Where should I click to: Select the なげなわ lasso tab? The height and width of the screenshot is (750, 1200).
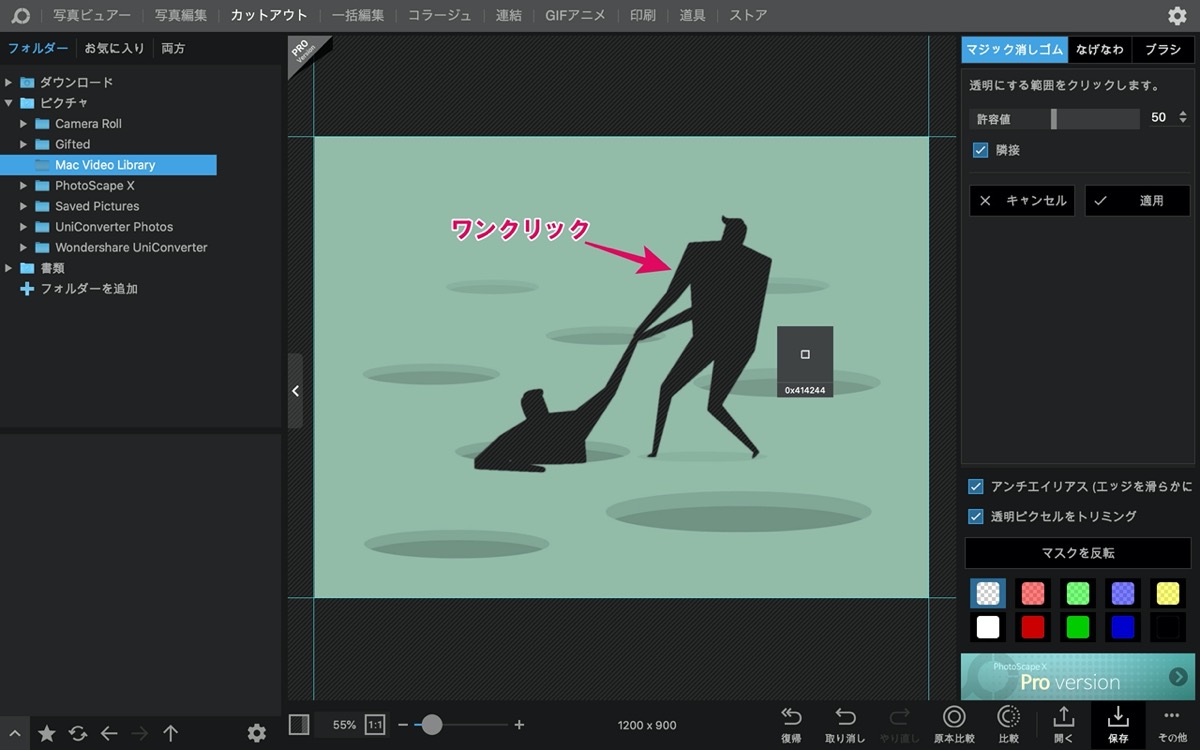[1100, 49]
